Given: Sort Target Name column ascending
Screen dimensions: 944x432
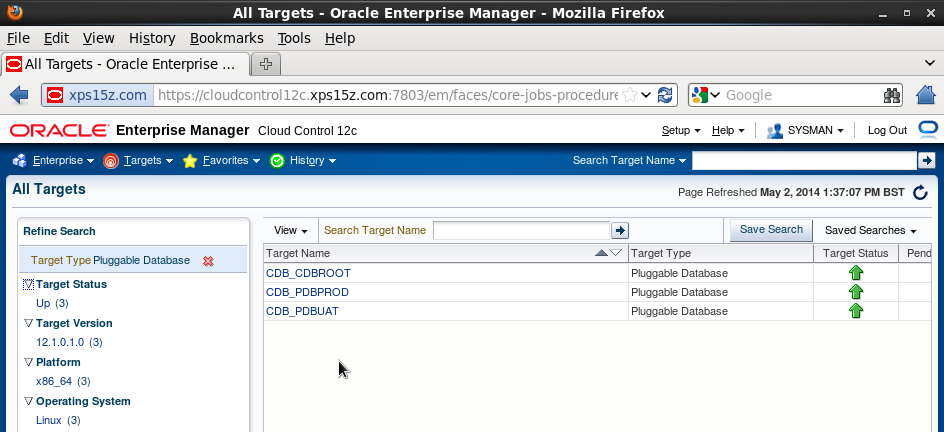Looking at the screenshot, I should click(x=601, y=253).
